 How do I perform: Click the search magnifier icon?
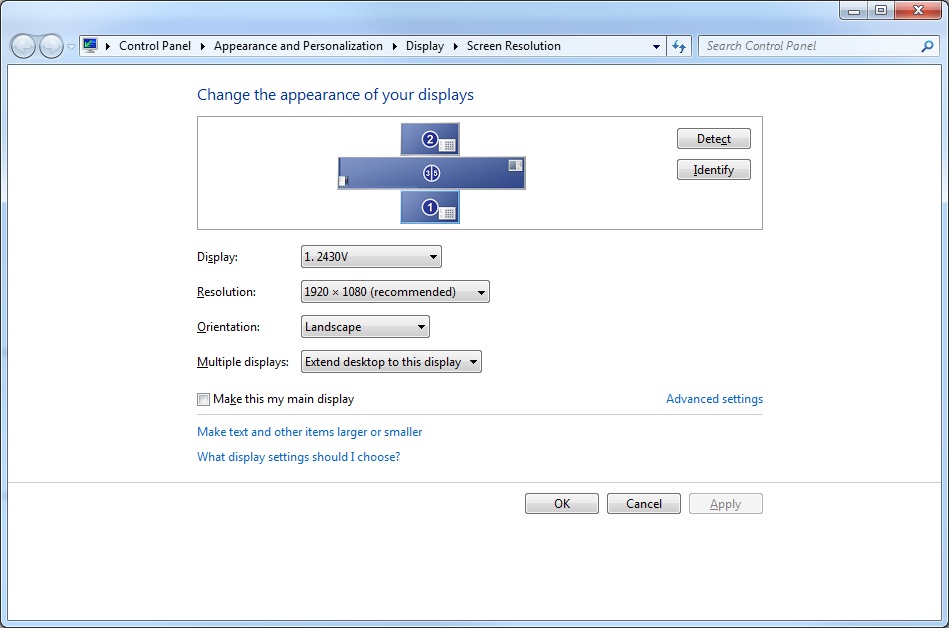[x=927, y=46]
